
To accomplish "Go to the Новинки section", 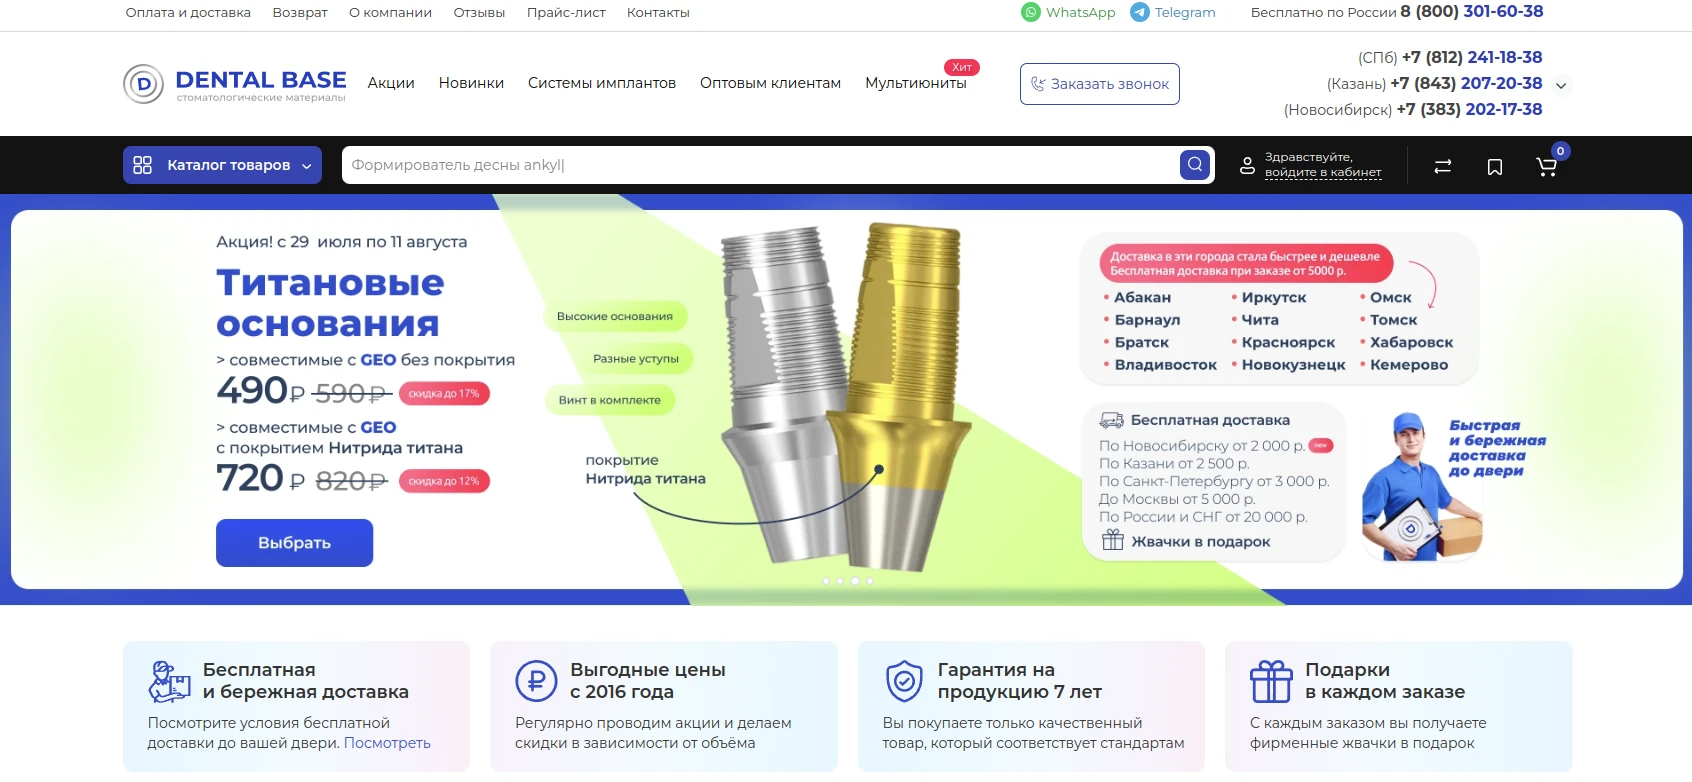I will 471,83.
